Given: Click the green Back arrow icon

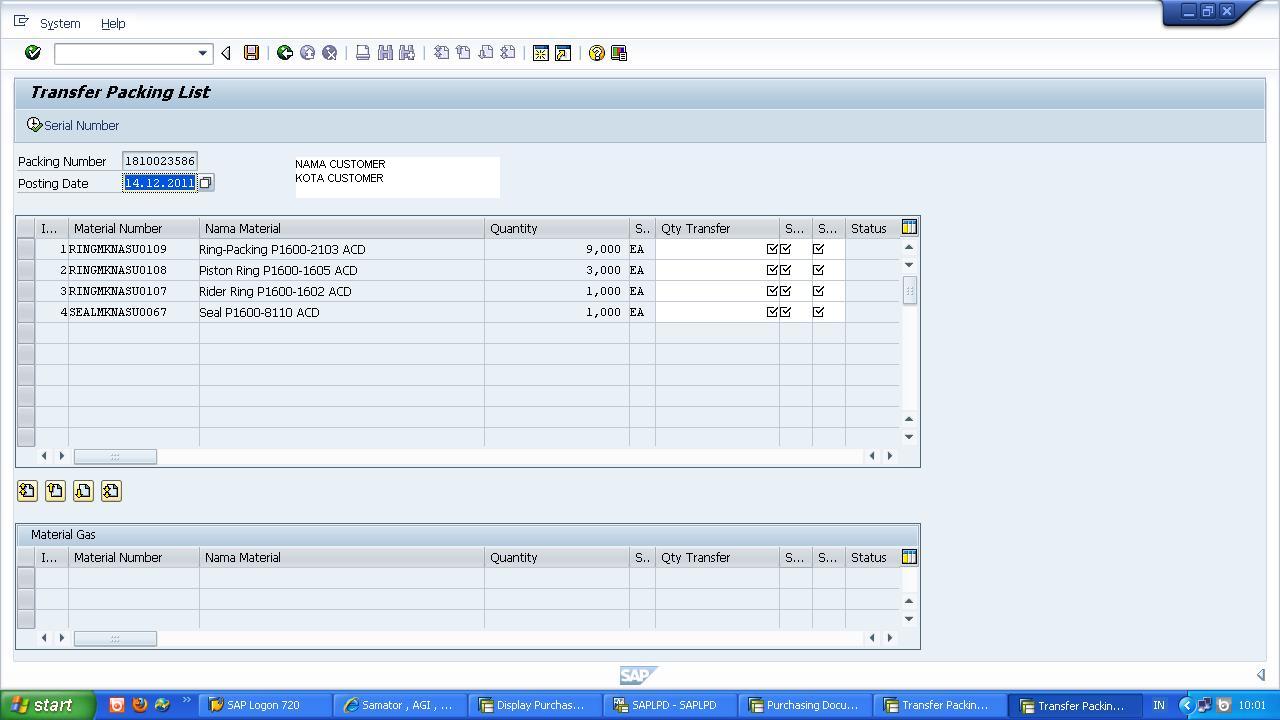Looking at the screenshot, I should point(285,53).
